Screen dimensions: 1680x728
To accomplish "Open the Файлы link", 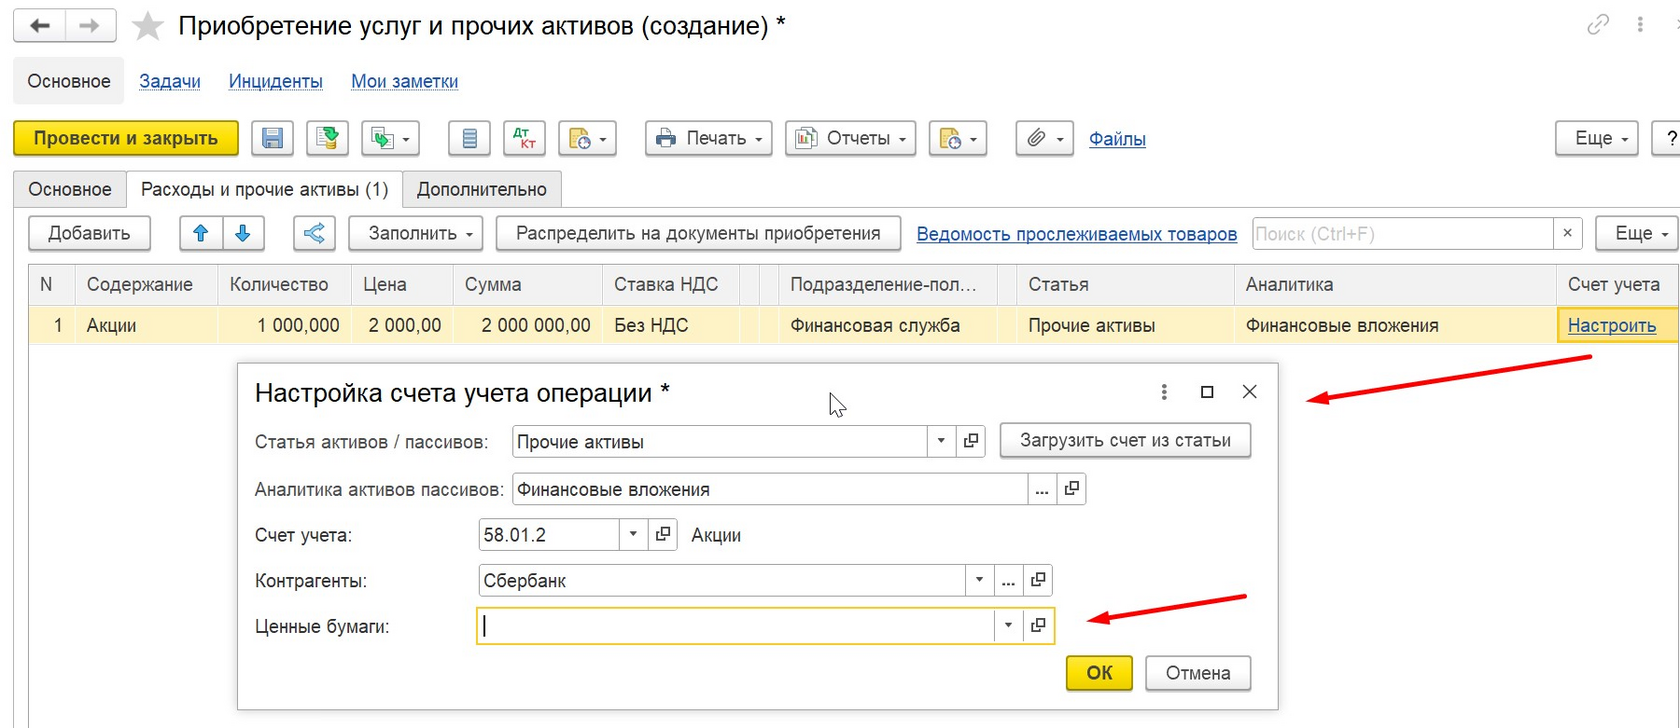I will click(1117, 139).
